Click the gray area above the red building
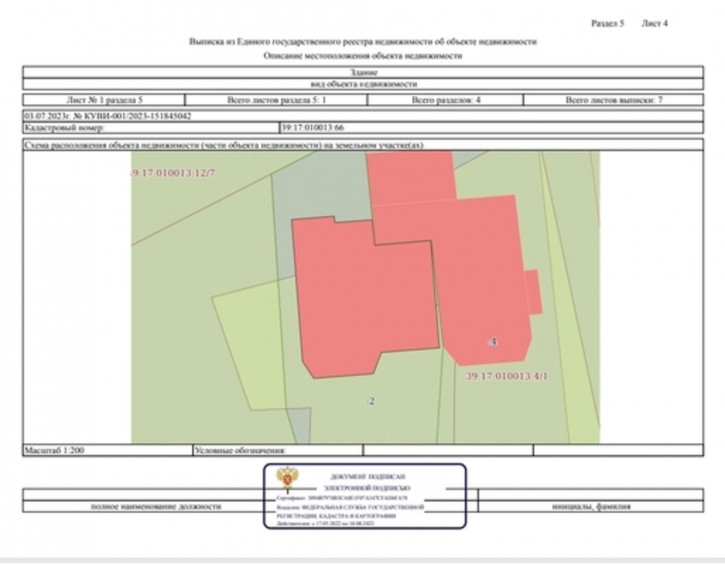Screen dimensions: 725x565 [320, 190]
